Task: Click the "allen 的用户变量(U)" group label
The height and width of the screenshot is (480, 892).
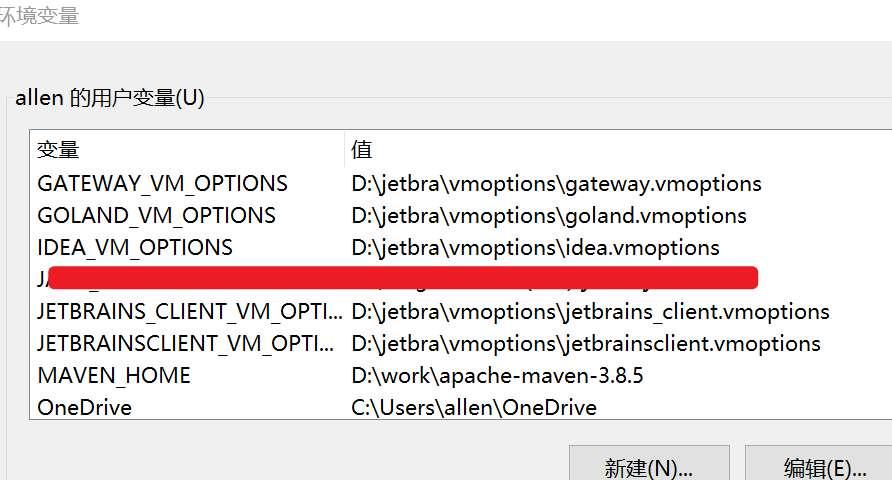Action: (x=110, y=98)
